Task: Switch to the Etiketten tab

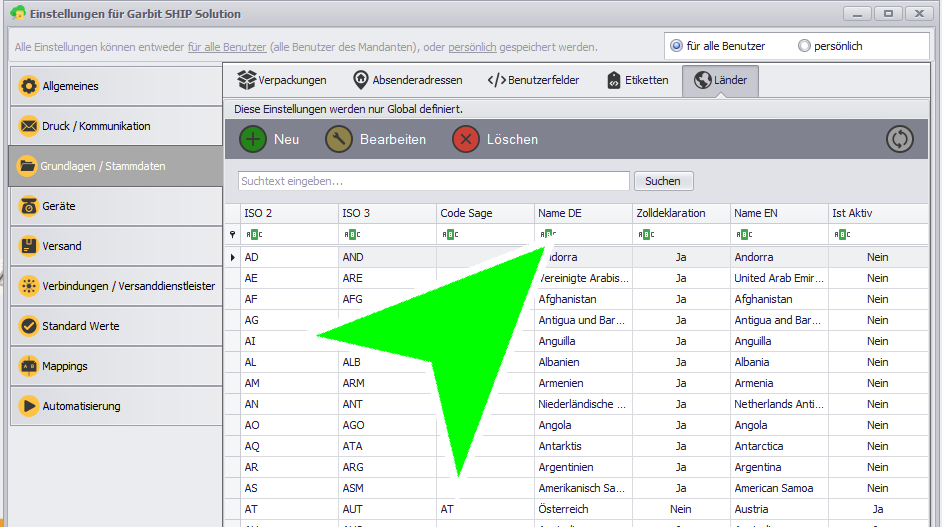Action: click(638, 80)
